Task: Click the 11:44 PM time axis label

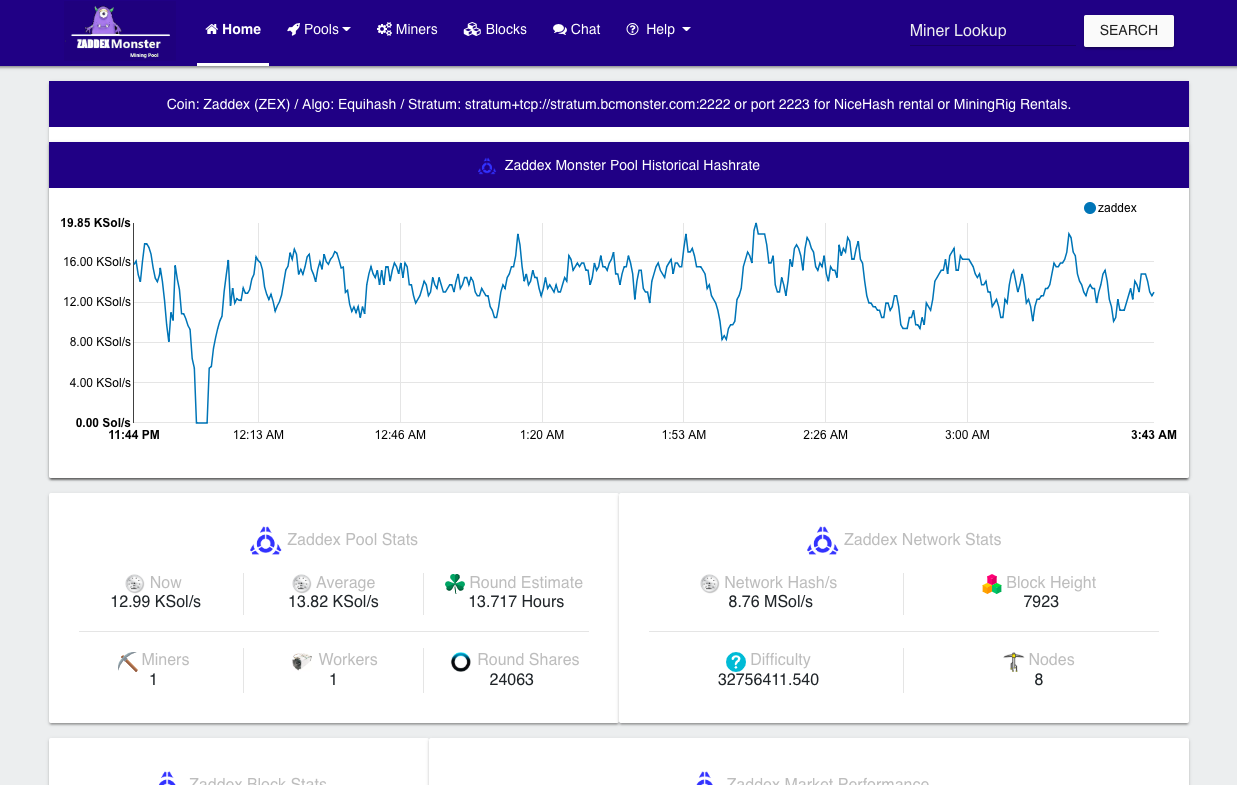Action: tap(134, 435)
